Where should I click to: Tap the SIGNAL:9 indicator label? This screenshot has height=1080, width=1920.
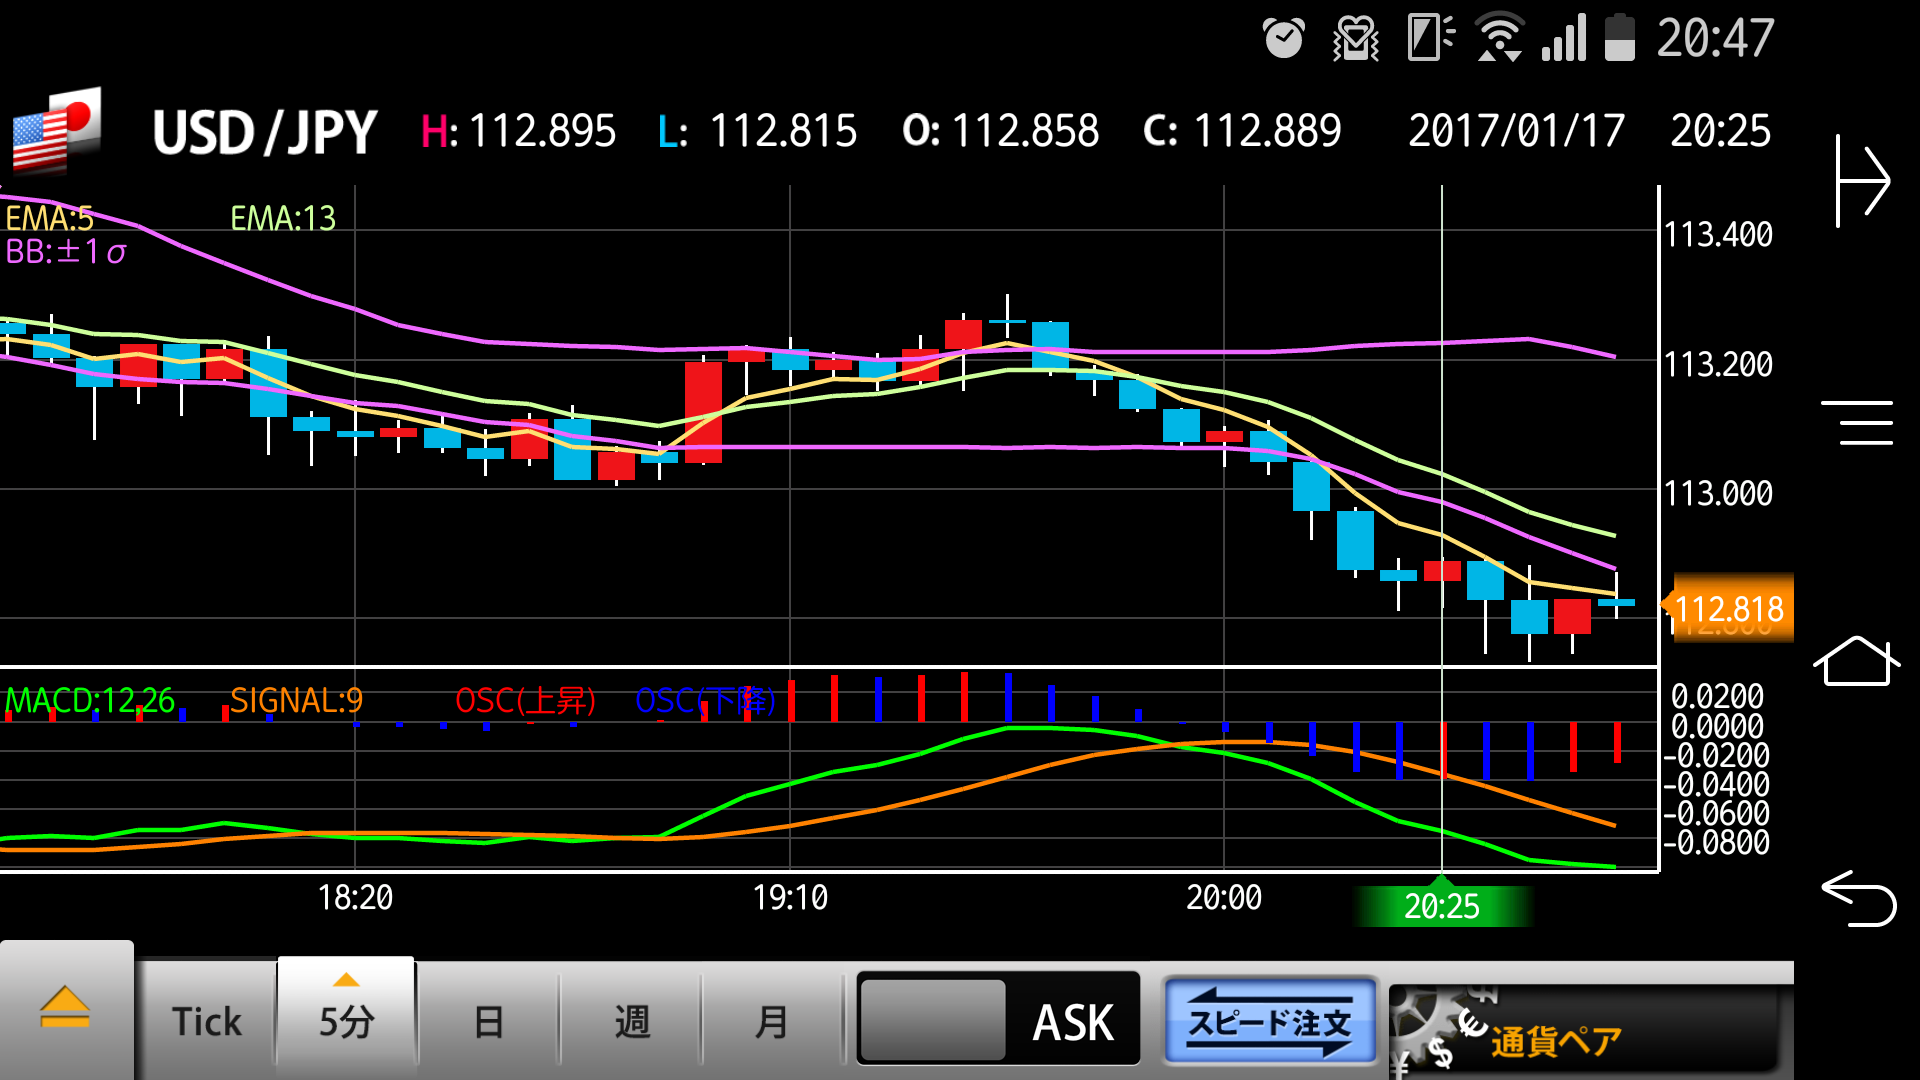coord(296,700)
